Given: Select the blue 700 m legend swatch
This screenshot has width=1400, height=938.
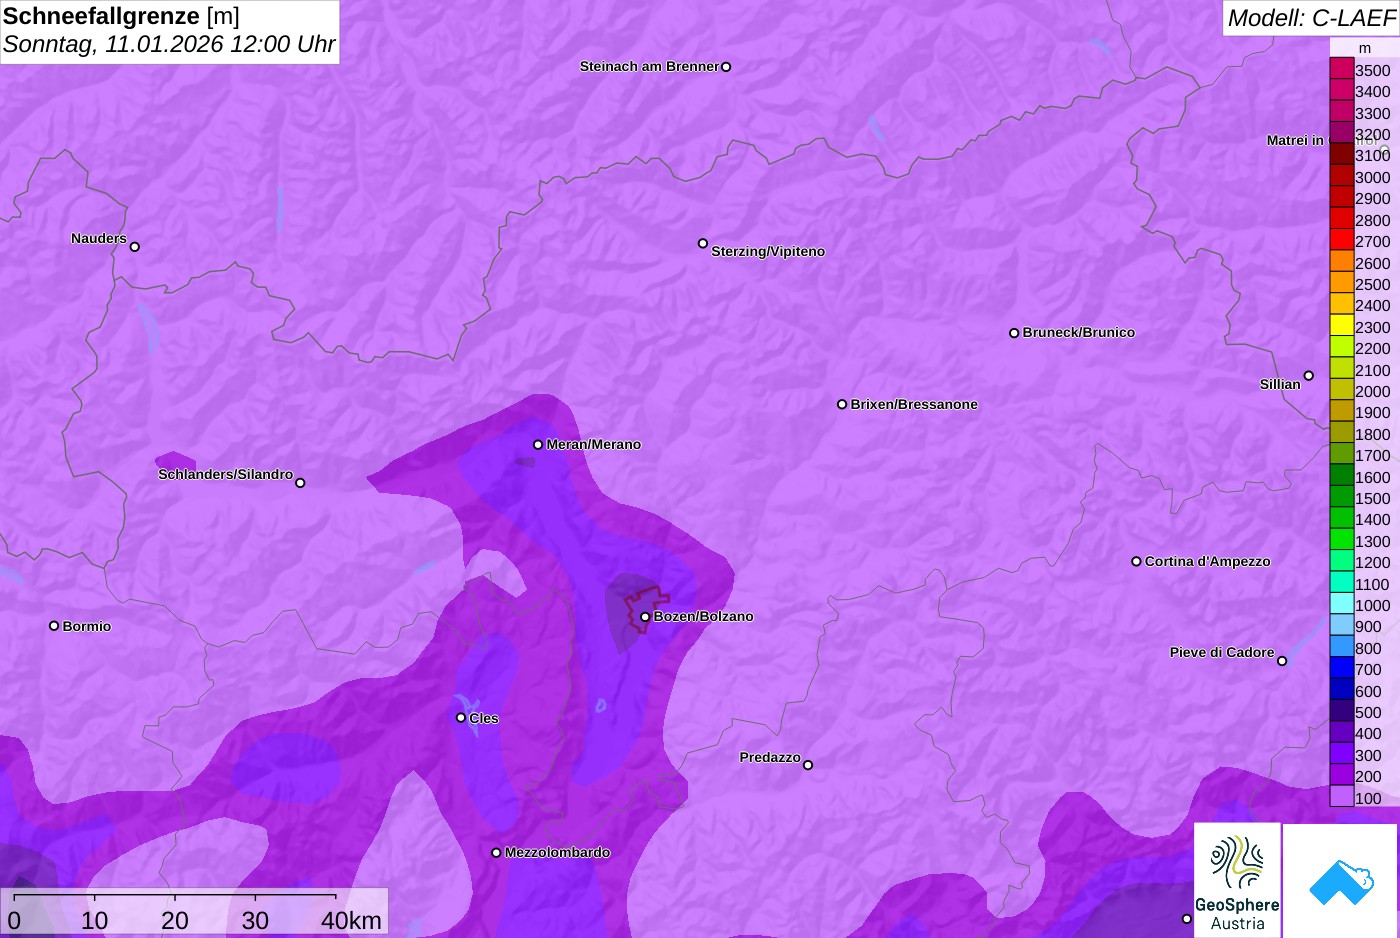Looking at the screenshot, I should pyautogui.click(x=1341, y=669).
